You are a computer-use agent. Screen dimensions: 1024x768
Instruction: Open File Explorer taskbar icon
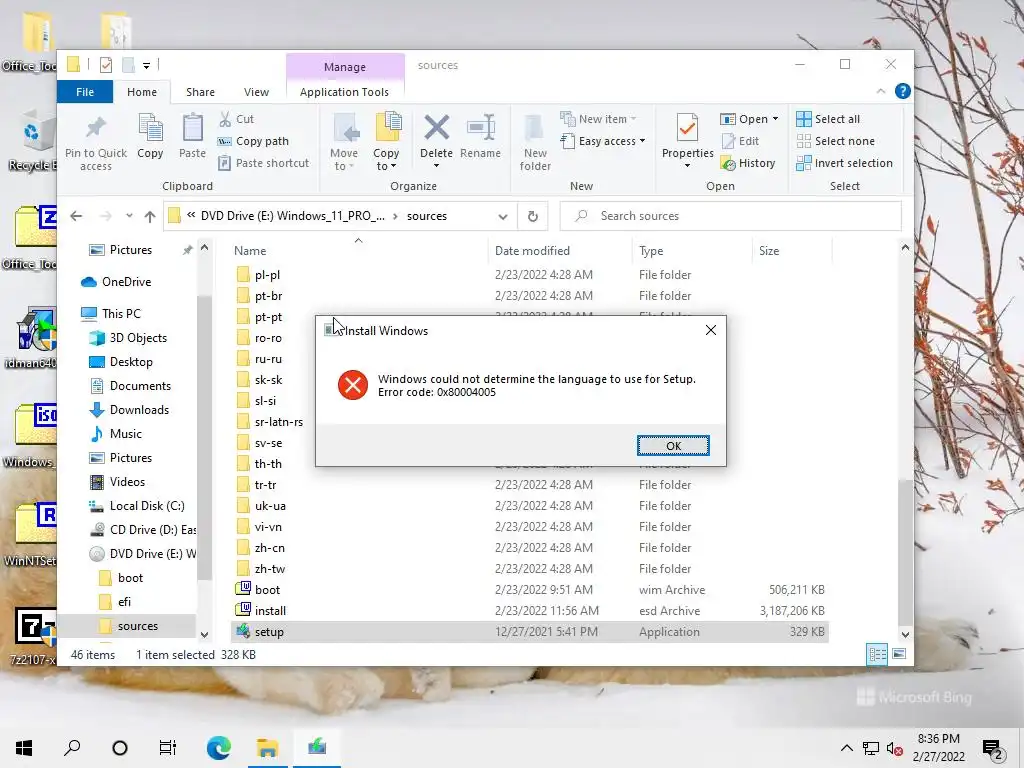click(x=267, y=747)
